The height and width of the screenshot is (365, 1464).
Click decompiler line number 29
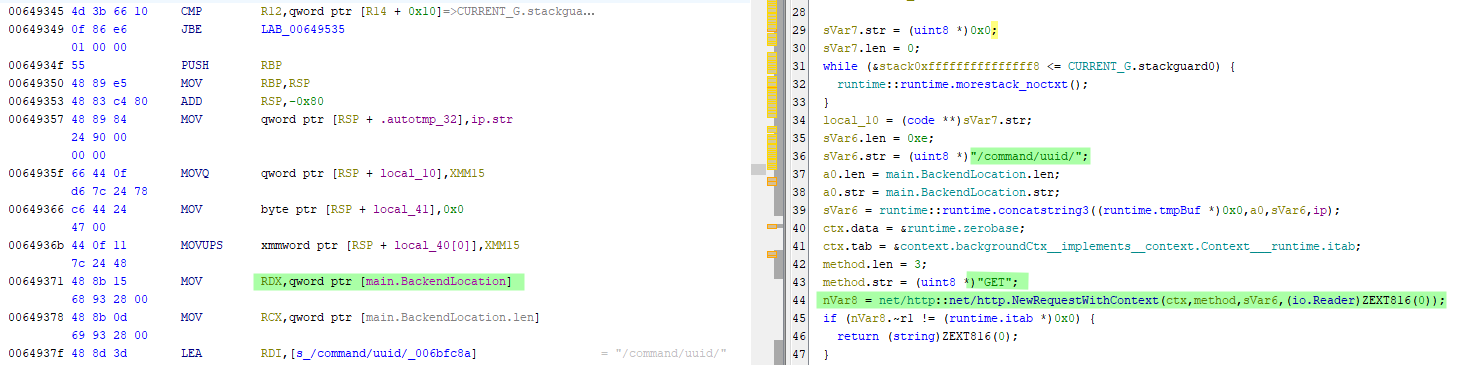799,30
